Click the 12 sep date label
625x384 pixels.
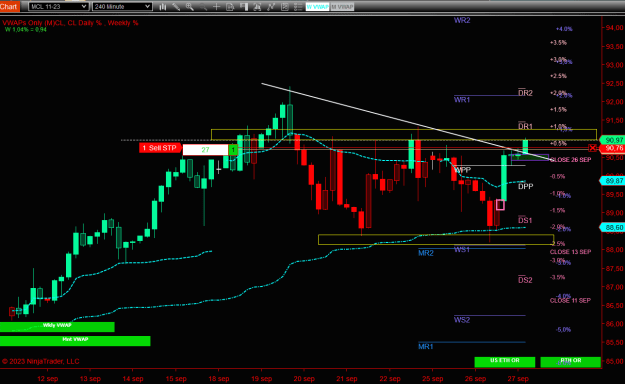[x=47, y=378]
